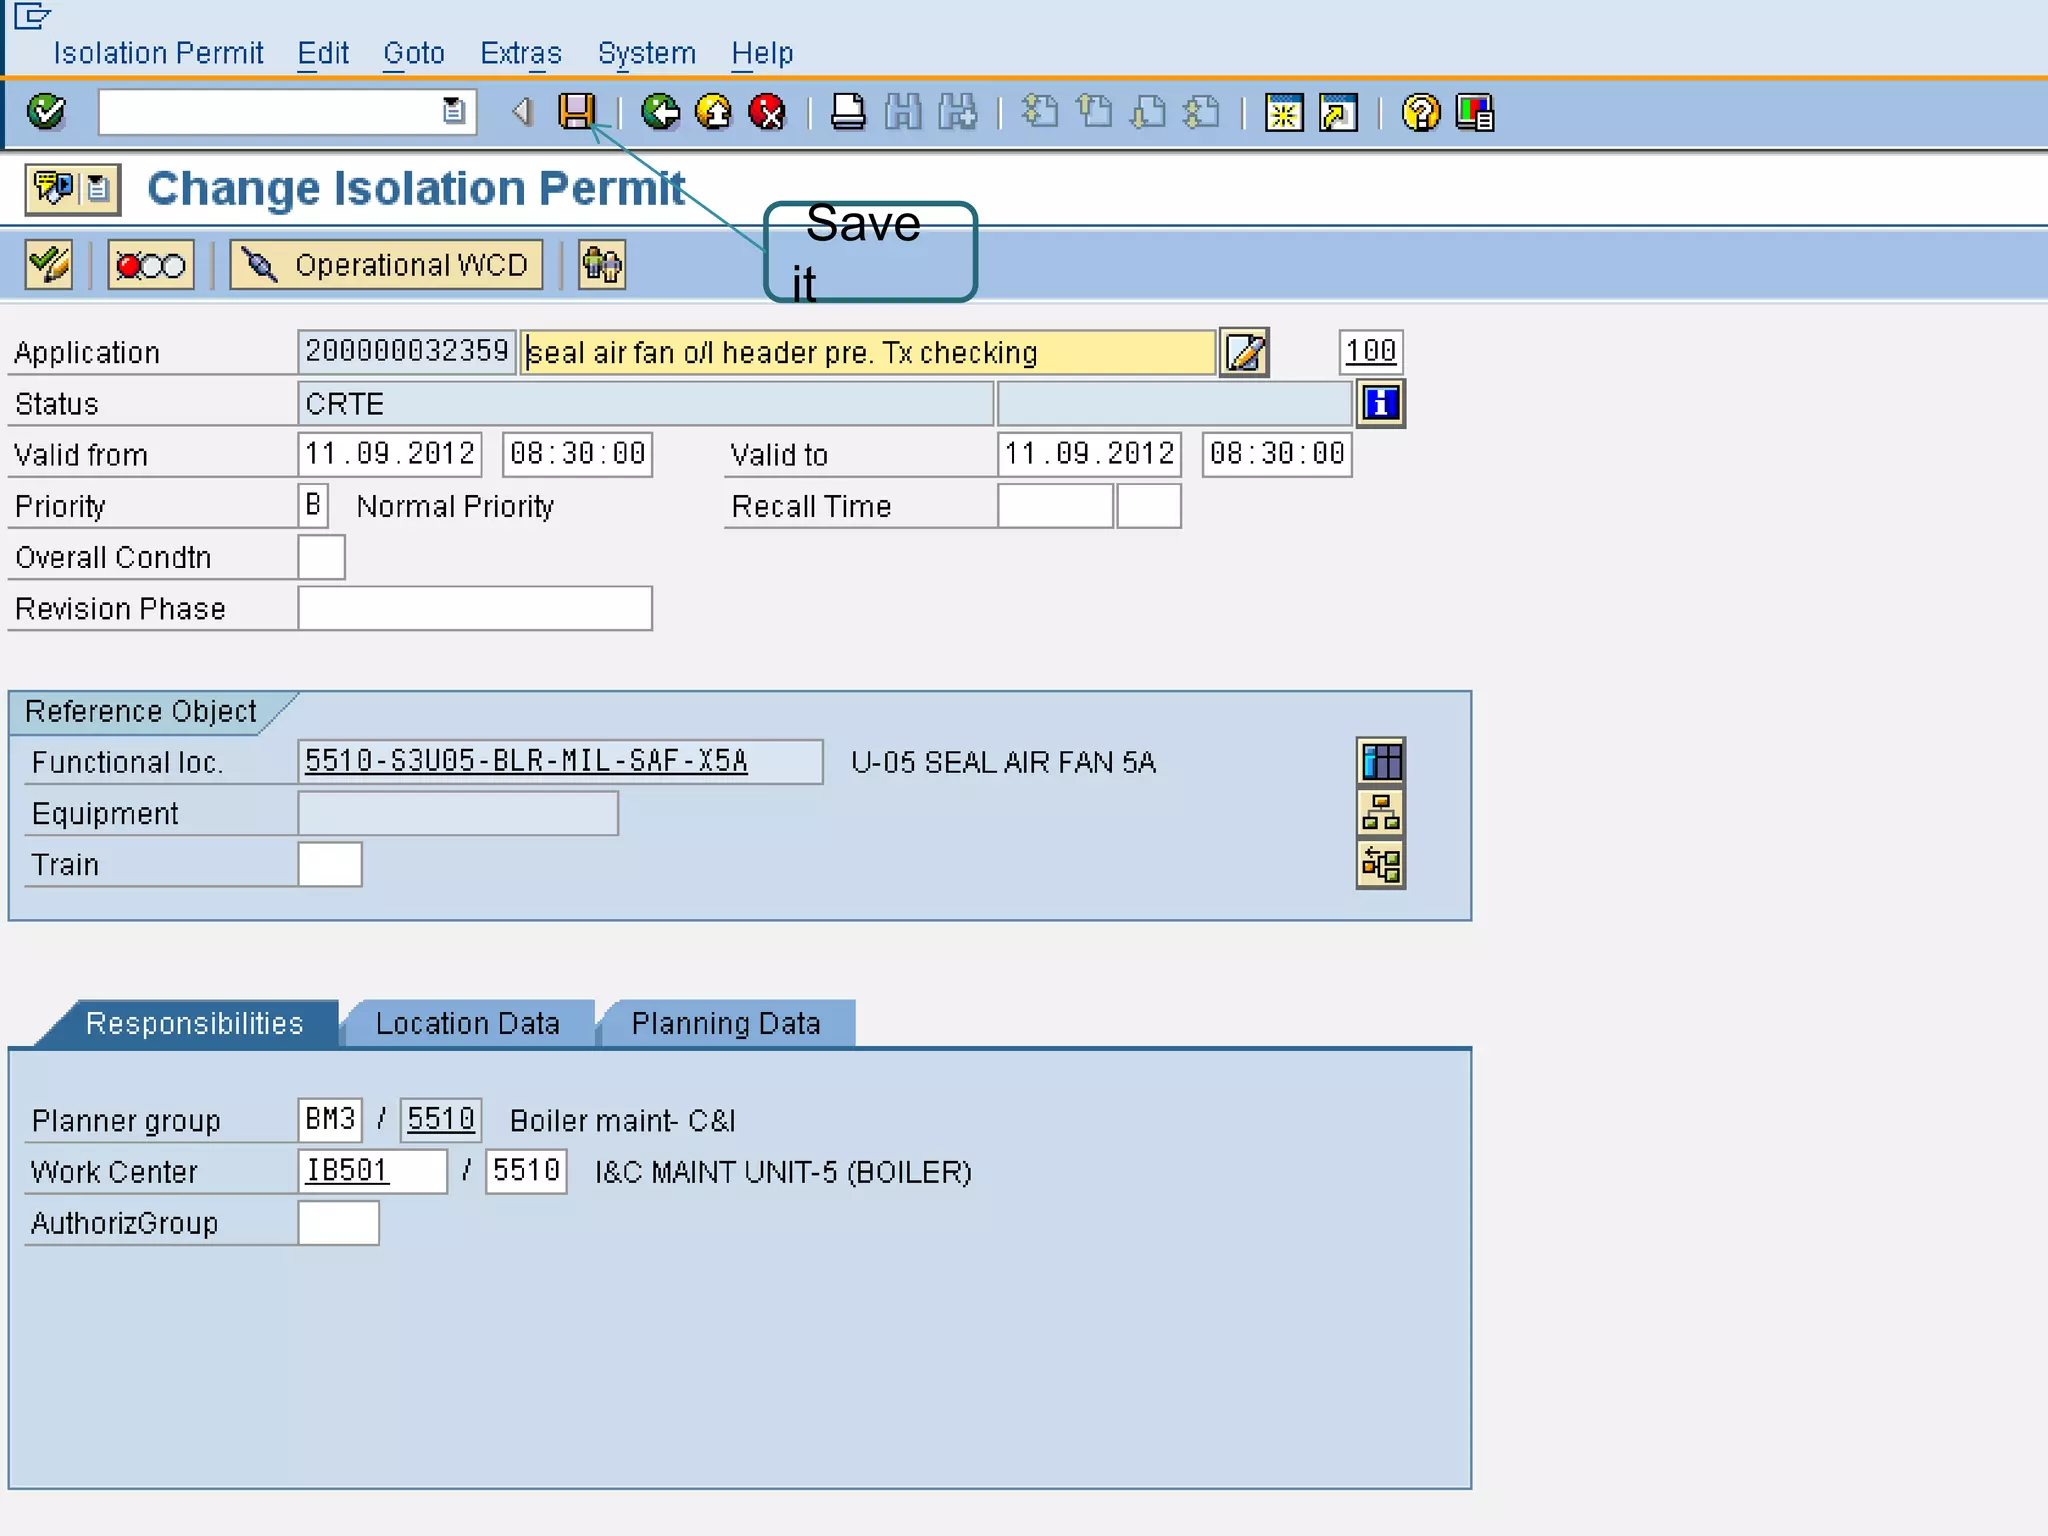Switch to the Planning Data tab
This screenshot has height=1536, width=2048.
(x=726, y=1024)
